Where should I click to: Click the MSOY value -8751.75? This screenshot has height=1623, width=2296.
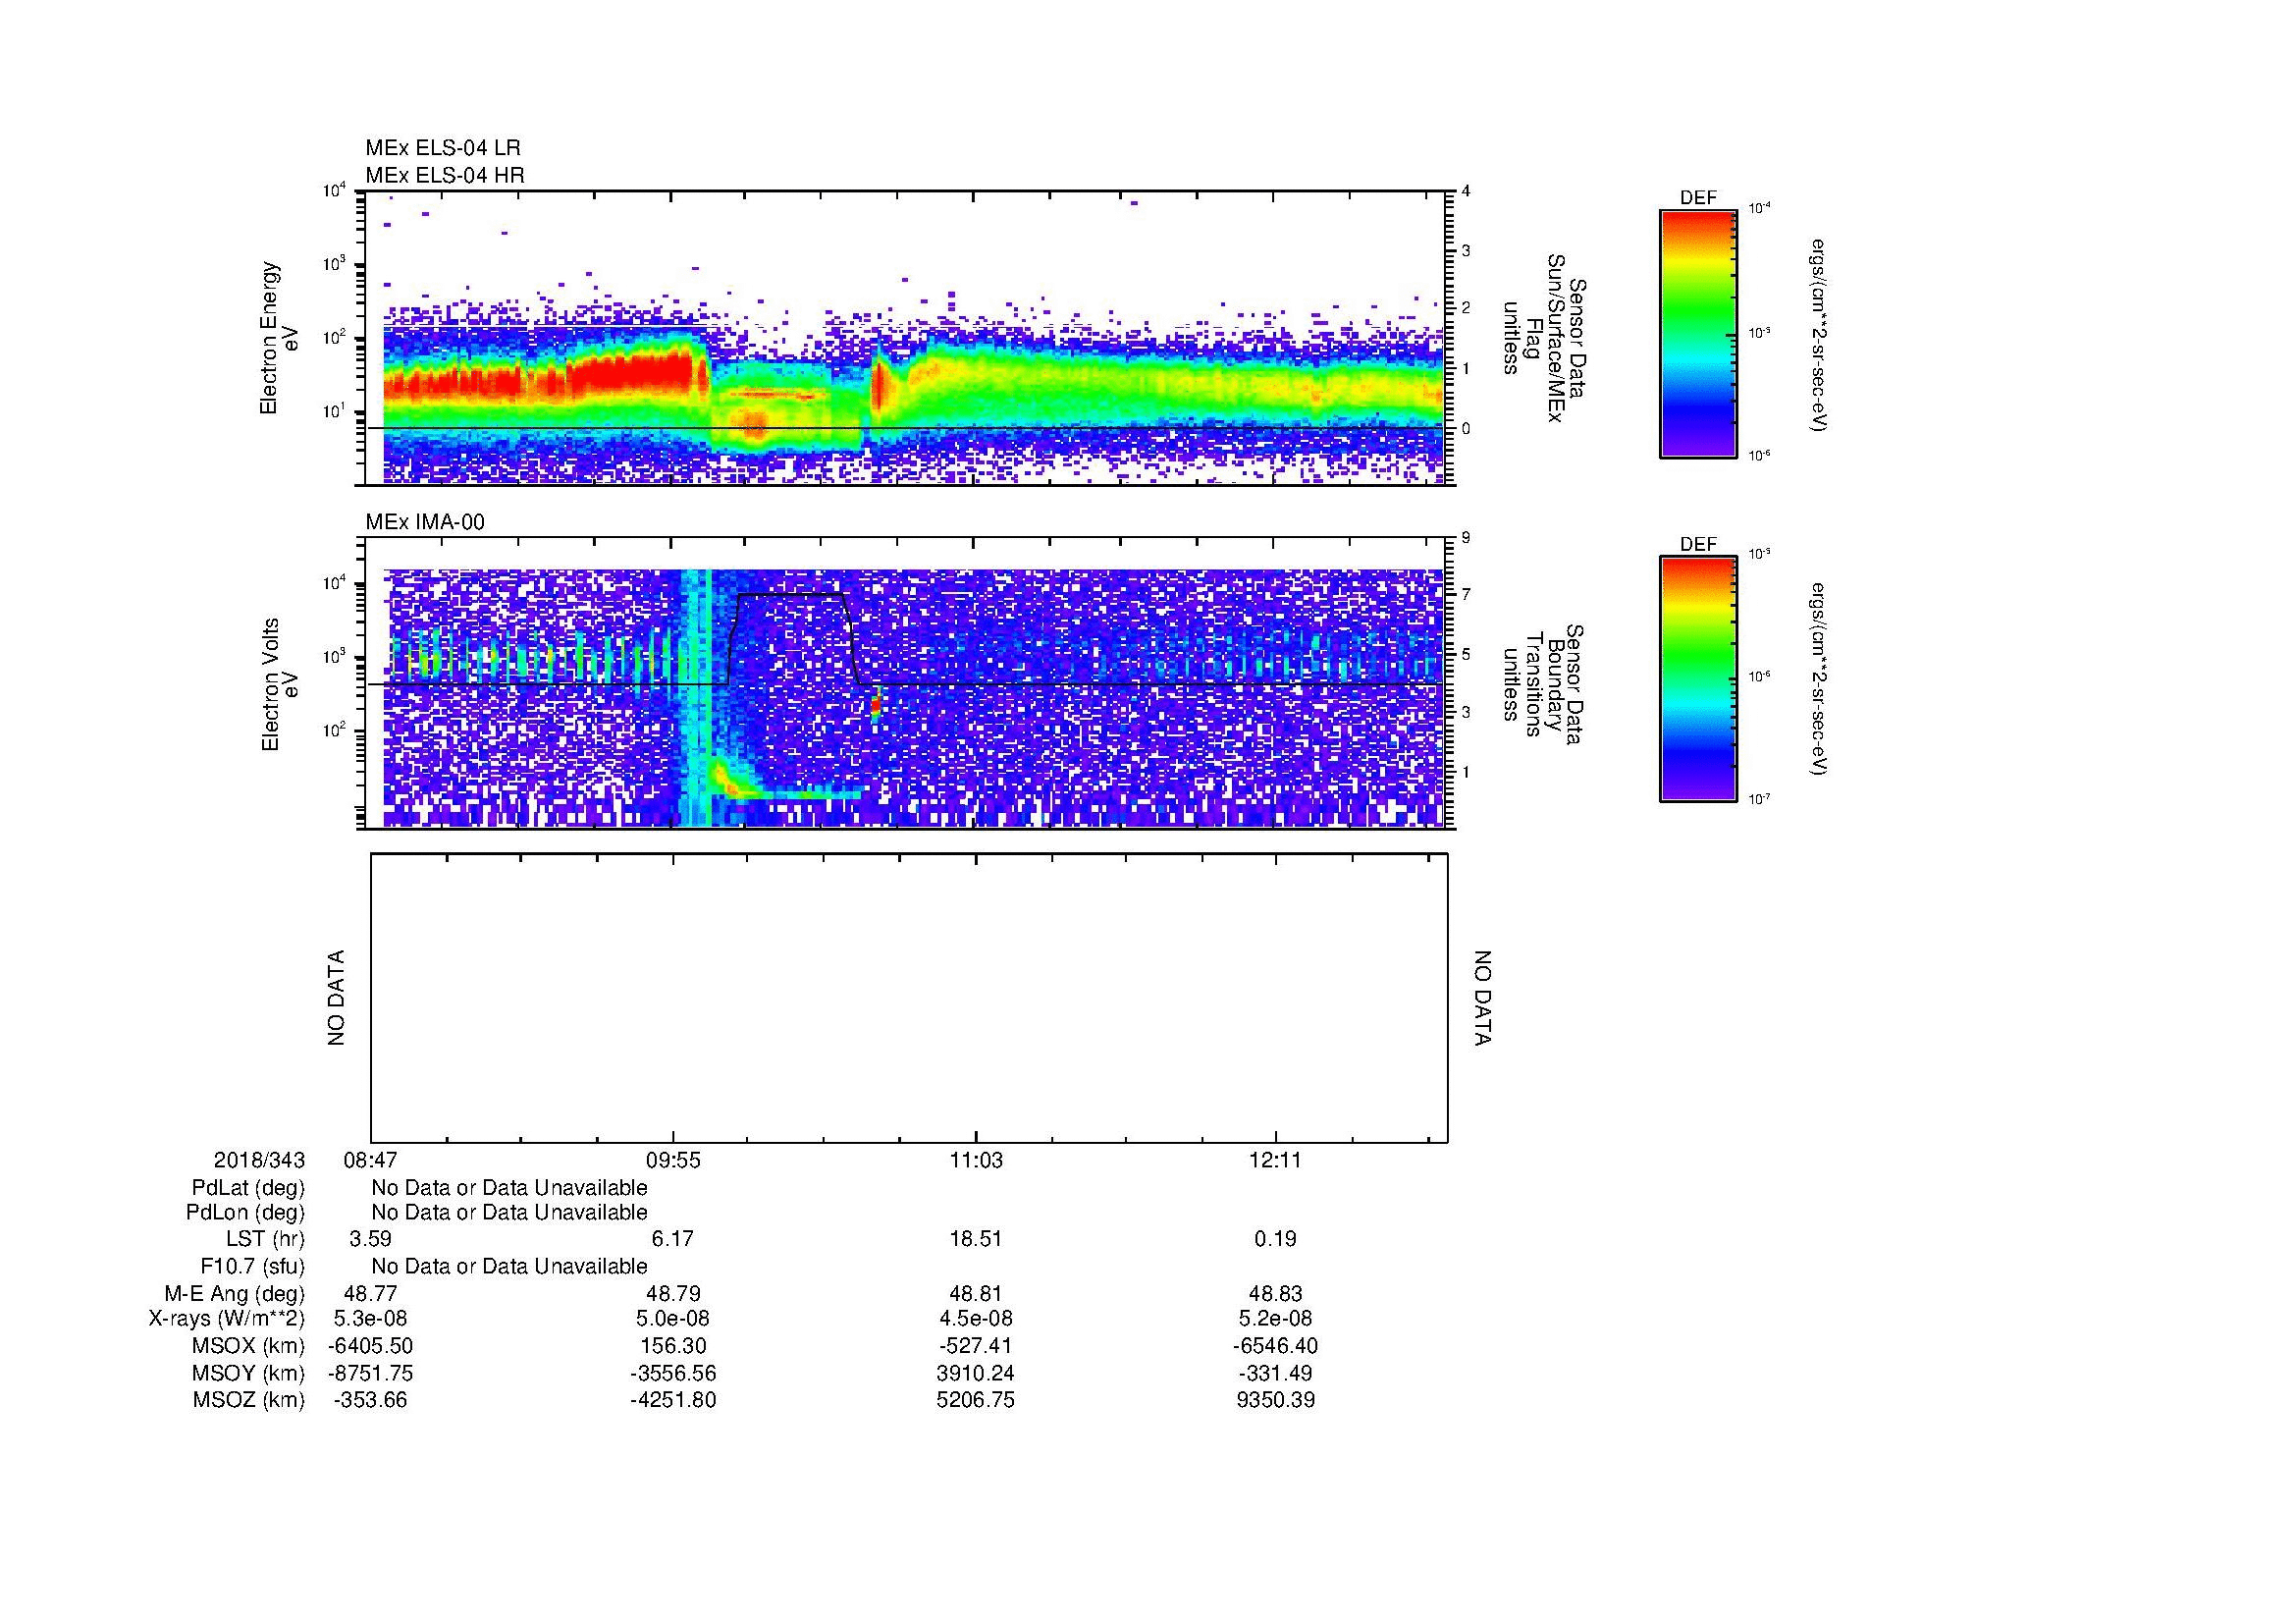pyautogui.click(x=370, y=1373)
